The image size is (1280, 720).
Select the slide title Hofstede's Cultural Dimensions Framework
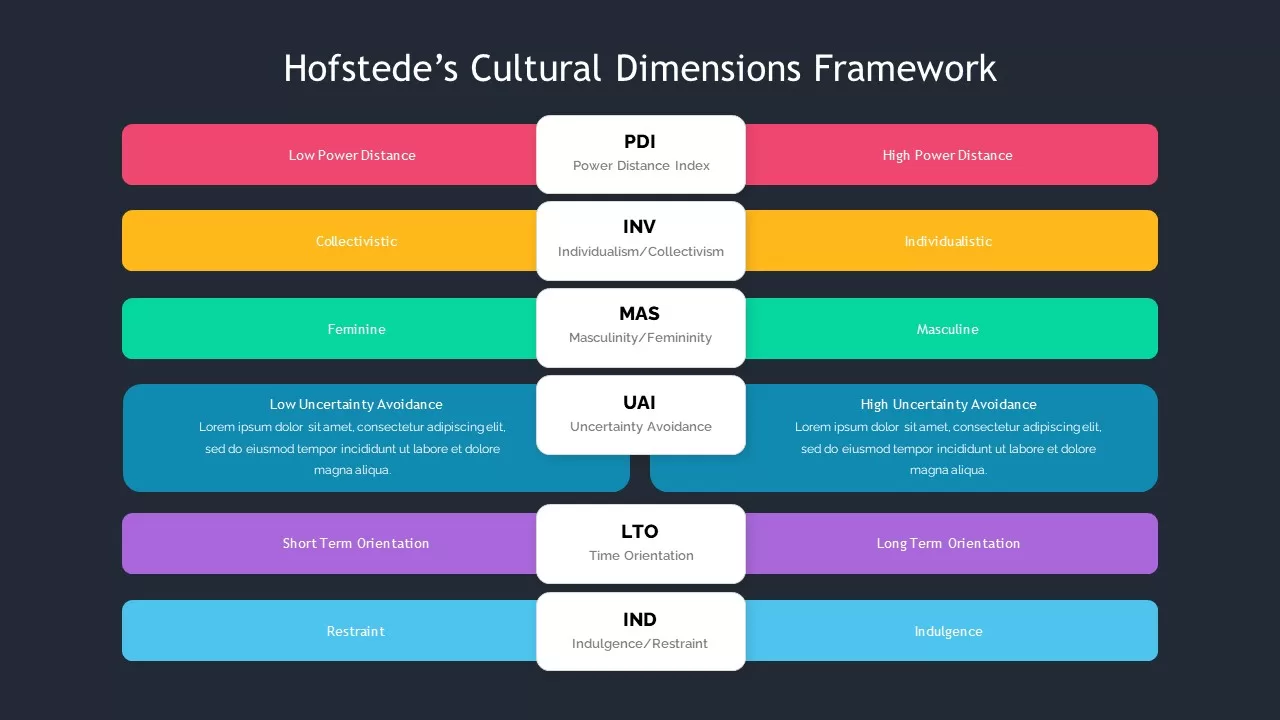[x=640, y=69]
